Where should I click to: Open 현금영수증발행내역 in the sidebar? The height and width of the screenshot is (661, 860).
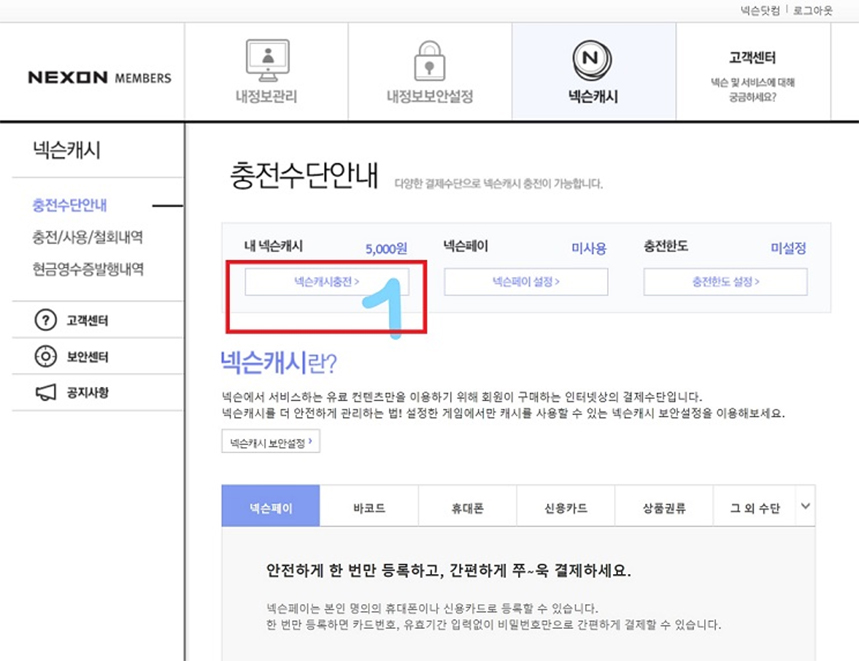pos(88,269)
